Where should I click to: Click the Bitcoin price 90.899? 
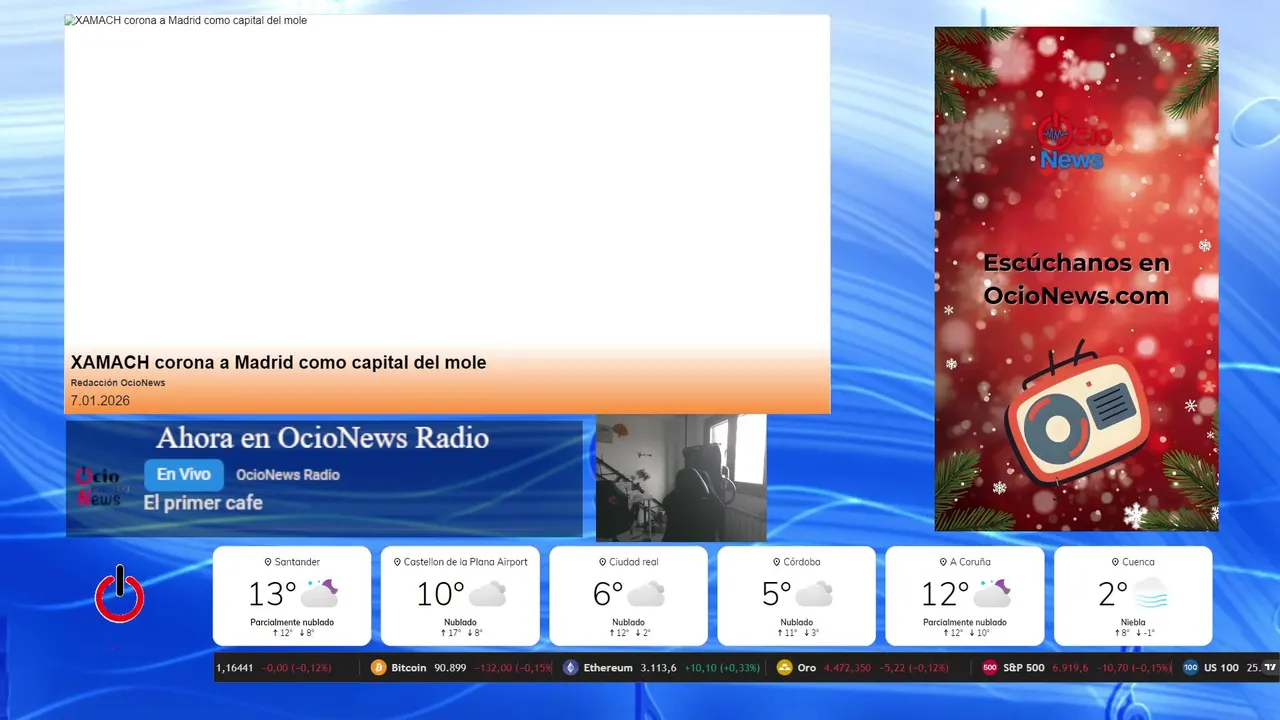click(x=450, y=667)
